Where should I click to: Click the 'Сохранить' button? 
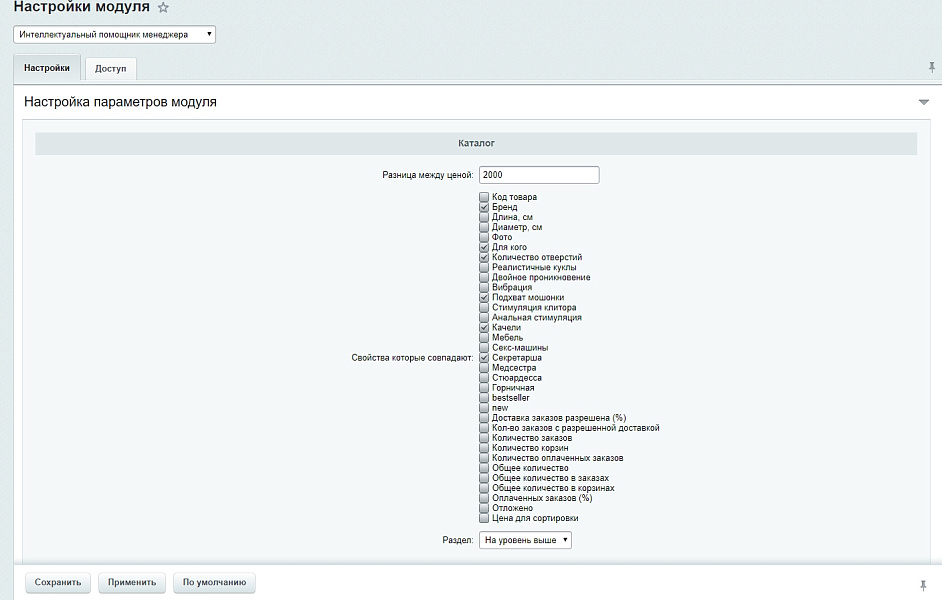click(57, 583)
